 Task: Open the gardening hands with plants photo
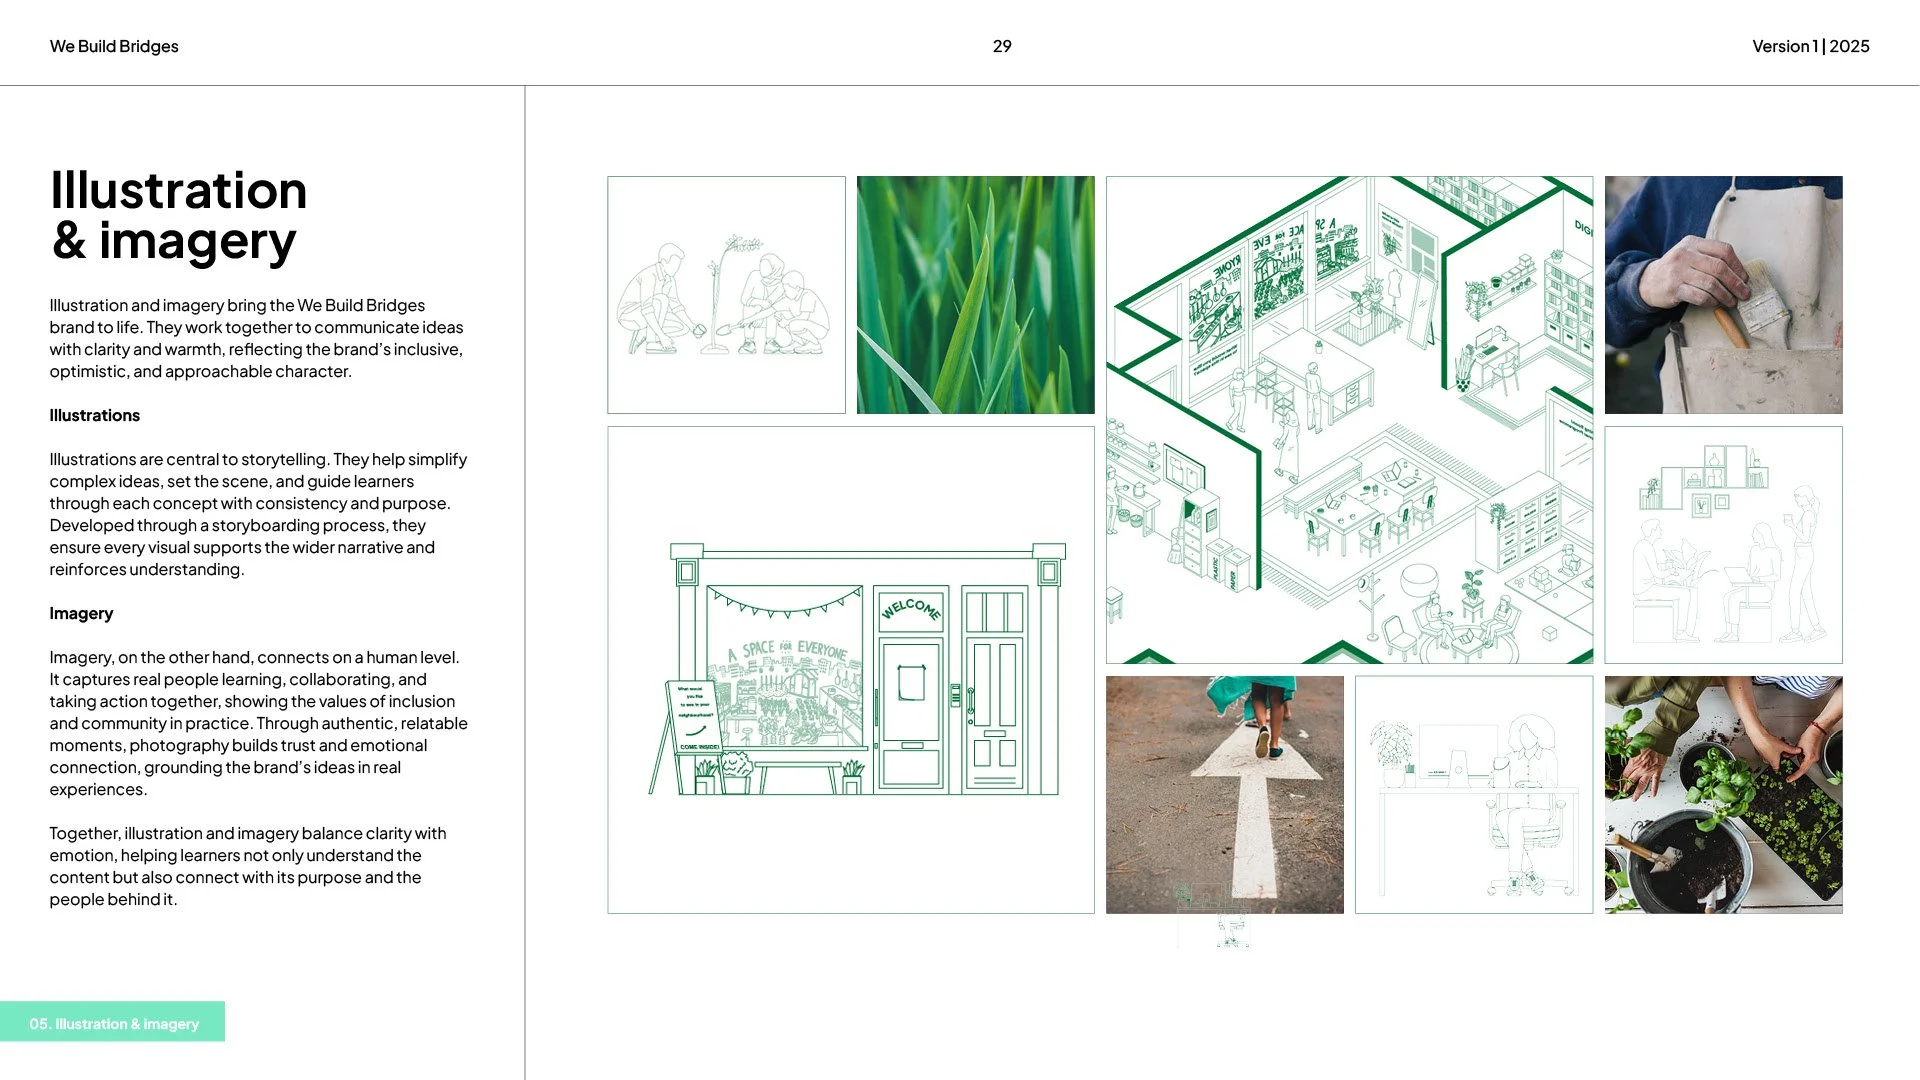click(1723, 794)
